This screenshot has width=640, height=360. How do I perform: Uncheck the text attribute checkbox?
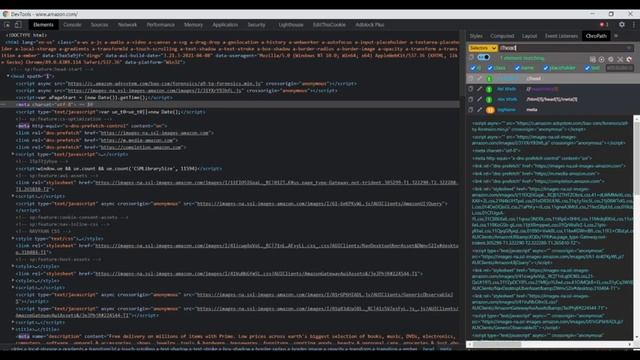point(587,68)
